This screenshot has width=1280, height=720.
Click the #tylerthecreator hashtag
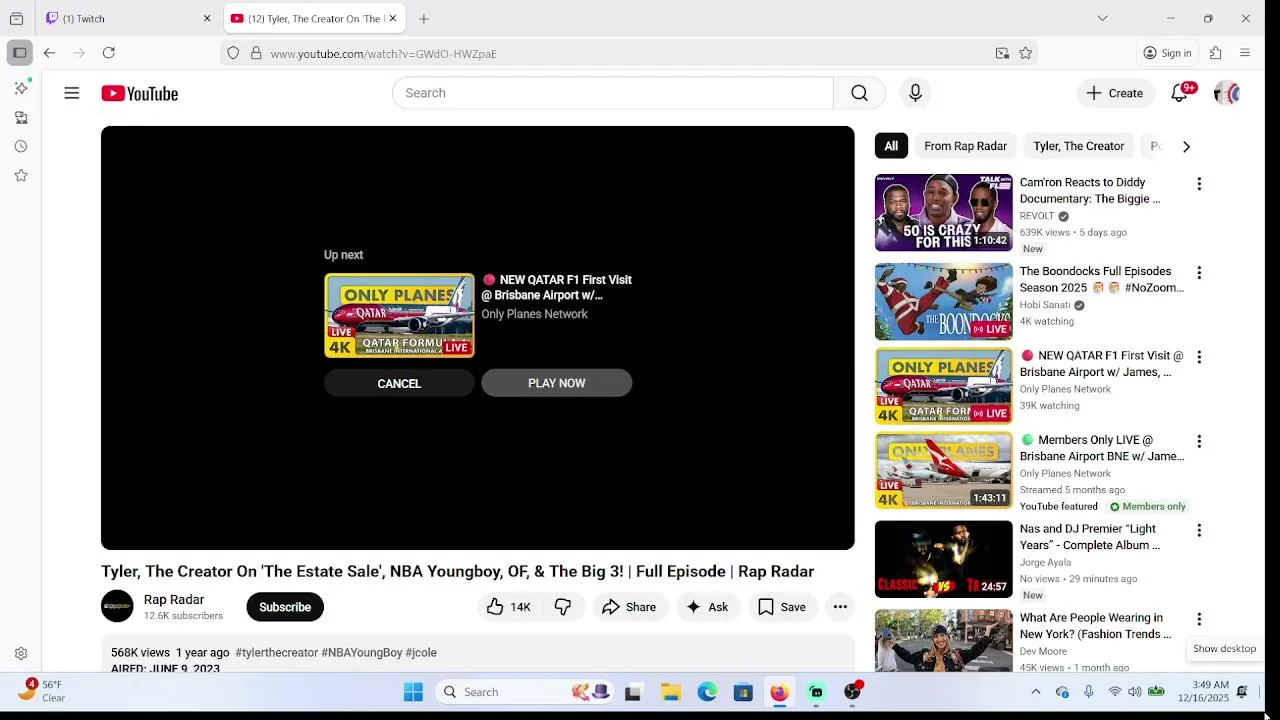(276, 652)
